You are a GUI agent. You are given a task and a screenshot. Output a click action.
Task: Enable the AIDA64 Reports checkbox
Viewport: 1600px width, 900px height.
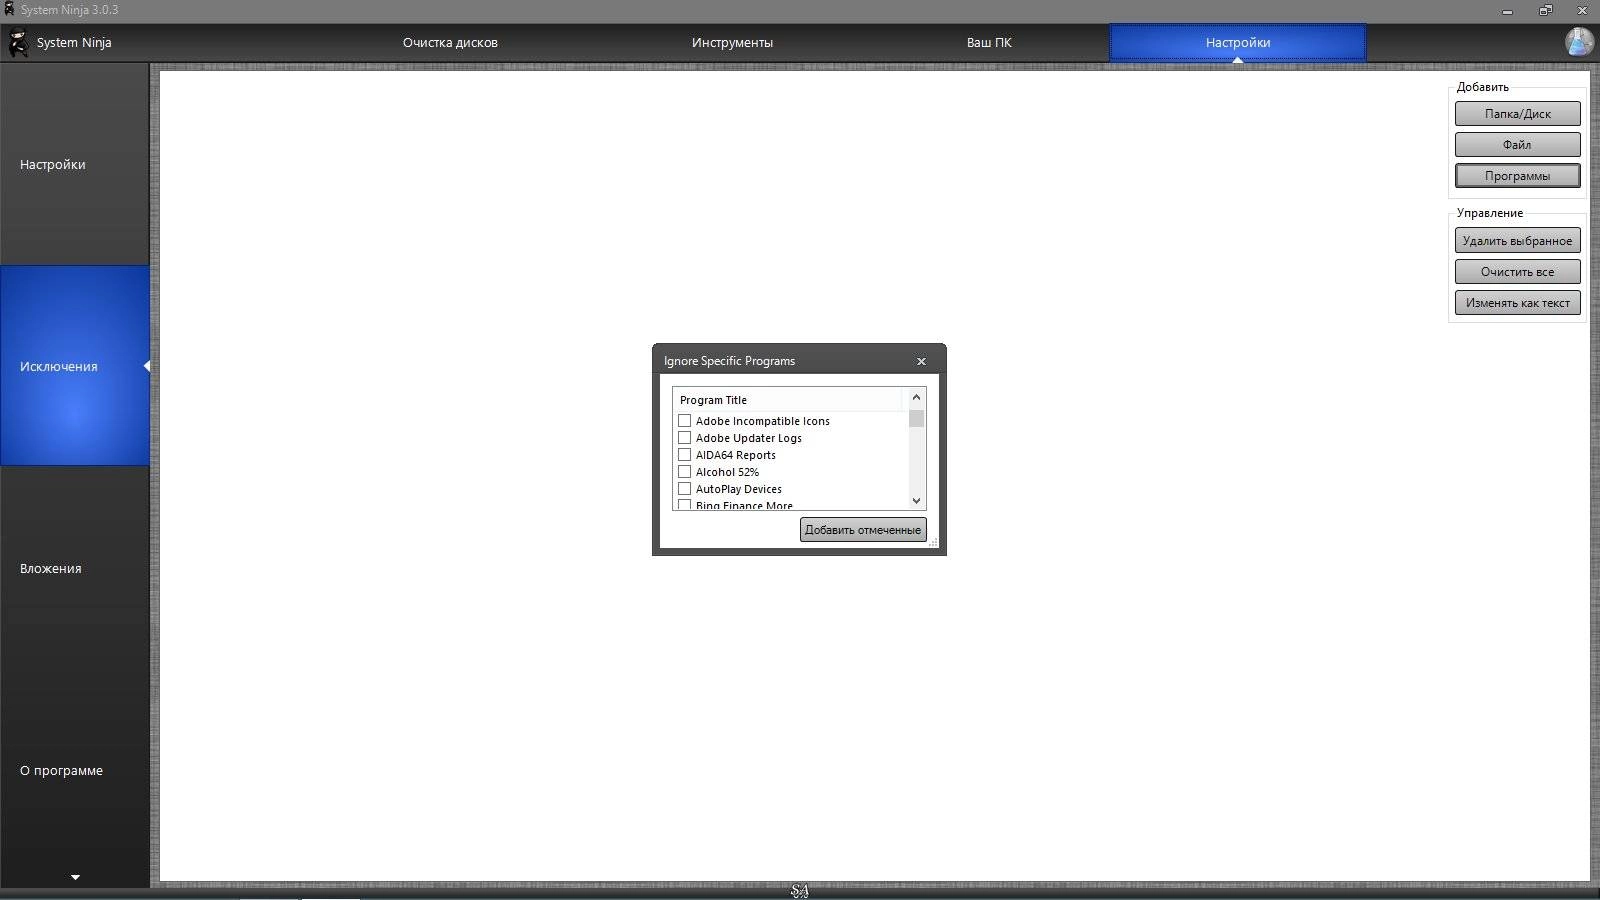click(x=685, y=455)
